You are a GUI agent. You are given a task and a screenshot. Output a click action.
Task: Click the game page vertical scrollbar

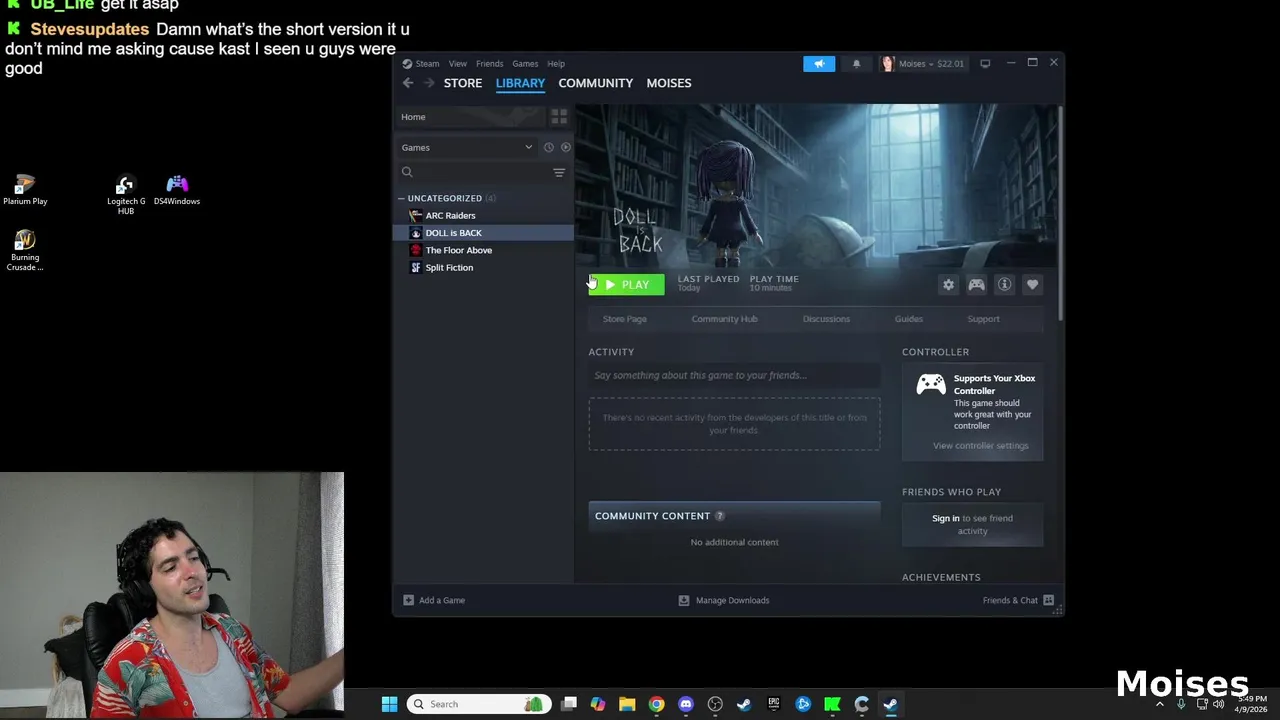click(x=1059, y=214)
